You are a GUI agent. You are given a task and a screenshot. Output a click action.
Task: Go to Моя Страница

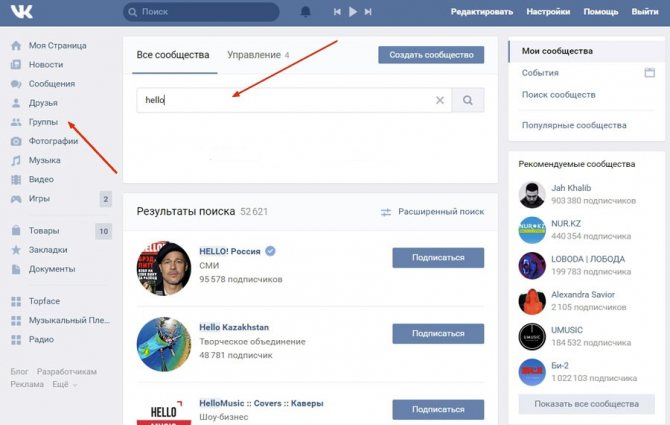57,45
